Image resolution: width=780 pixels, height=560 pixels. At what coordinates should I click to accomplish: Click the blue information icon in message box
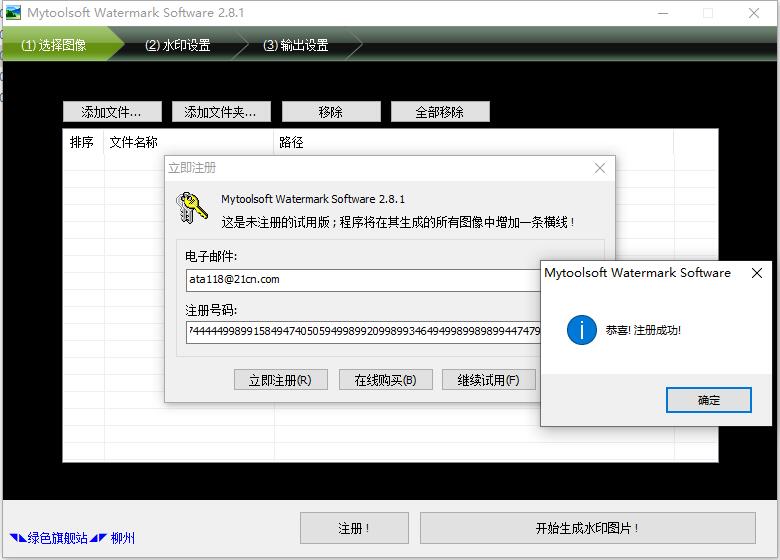(x=581, y=330)
